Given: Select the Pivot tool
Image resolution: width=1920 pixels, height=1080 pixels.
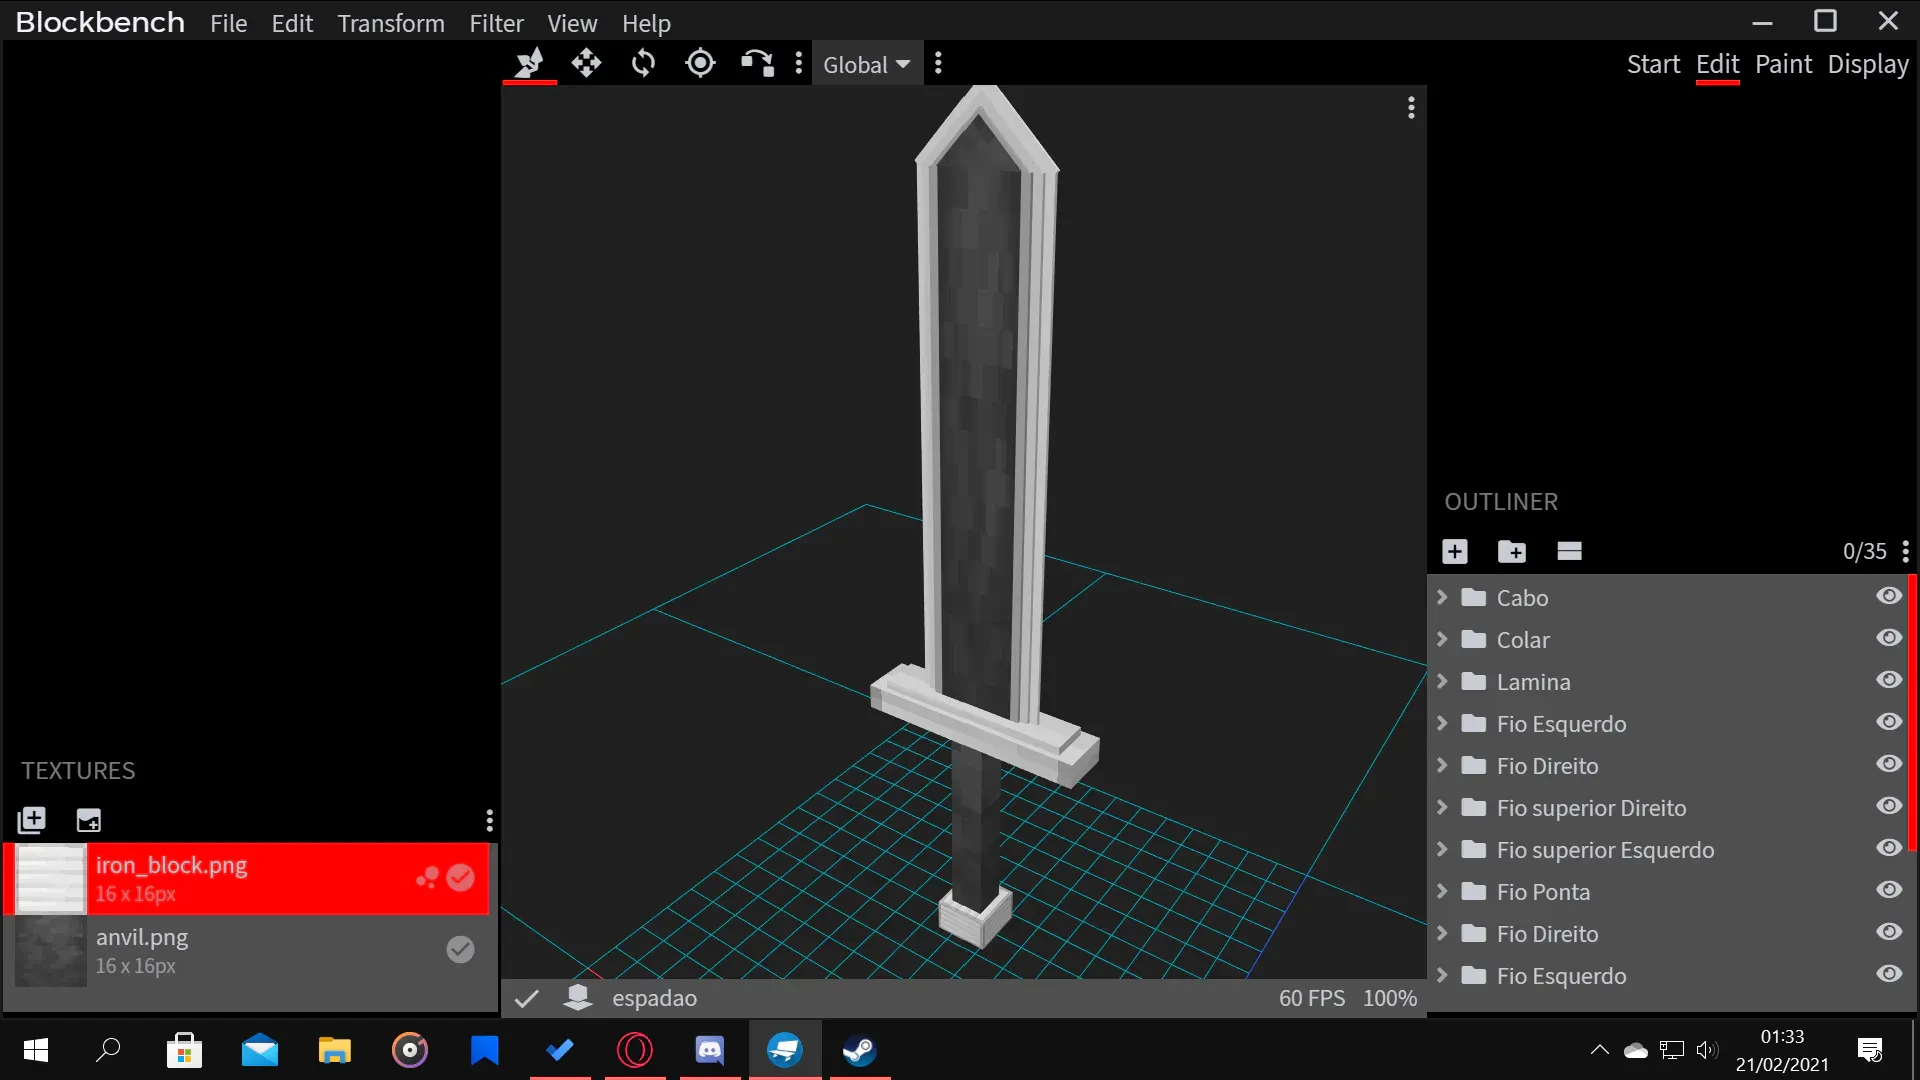Looking at the screenshot, I should click(700, 64).
